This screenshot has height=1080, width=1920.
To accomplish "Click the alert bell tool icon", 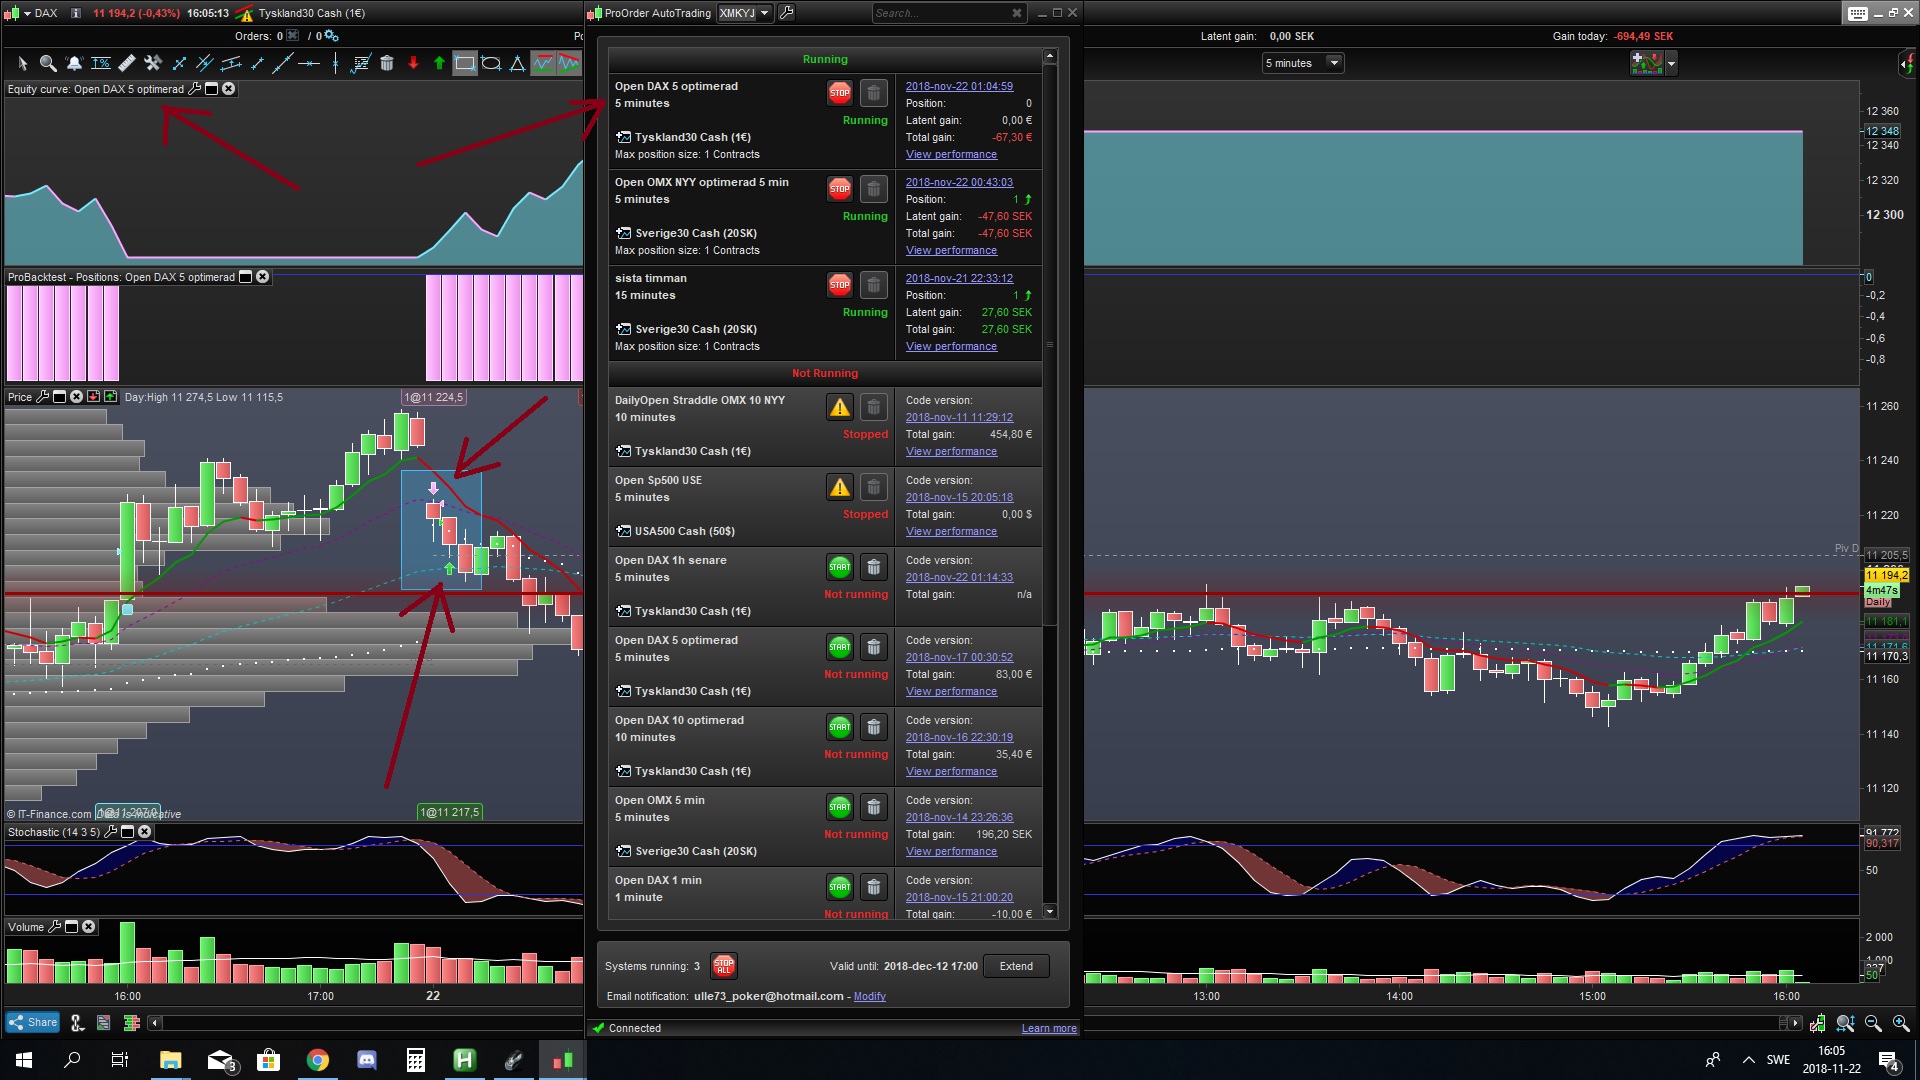I will point(74,63).
